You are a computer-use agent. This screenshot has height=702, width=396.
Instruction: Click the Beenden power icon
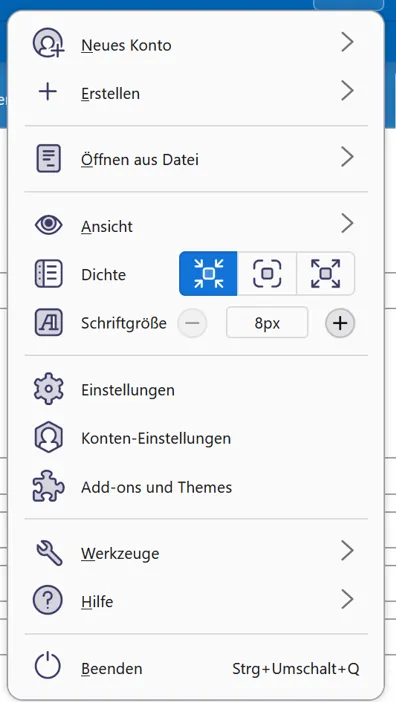pos(47,666)
